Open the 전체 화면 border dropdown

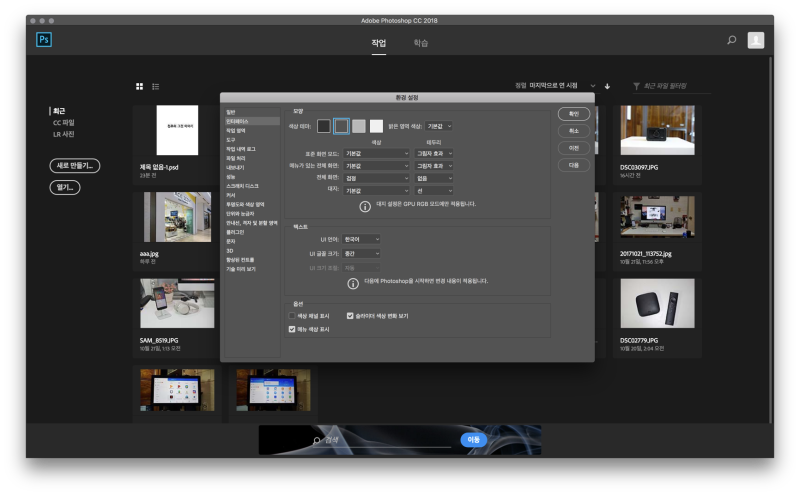[434, 178]
